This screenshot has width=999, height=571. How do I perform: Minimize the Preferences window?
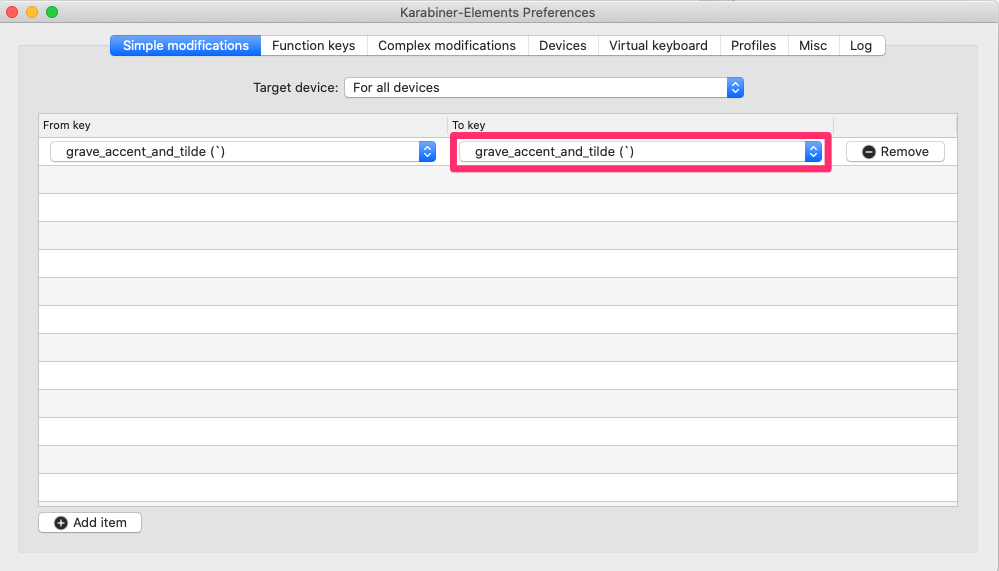click(x=32, y=12)
